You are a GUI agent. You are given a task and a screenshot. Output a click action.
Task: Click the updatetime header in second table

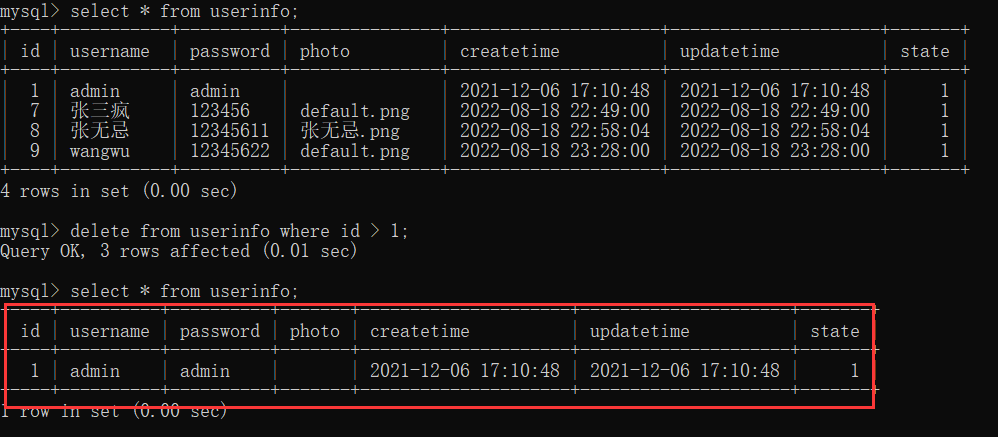(x=639, y=331)
